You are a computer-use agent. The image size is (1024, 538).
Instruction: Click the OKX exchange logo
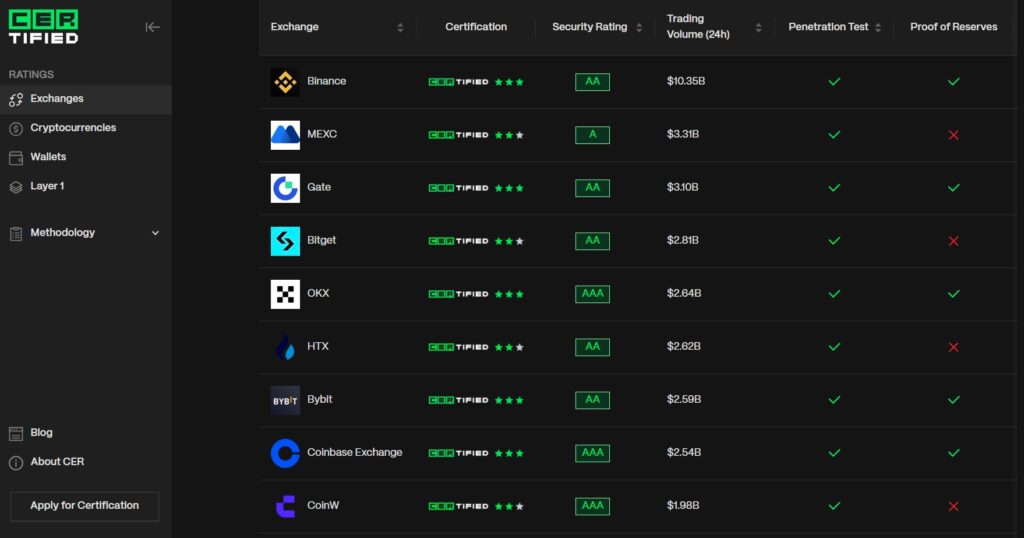pos(285,294)
